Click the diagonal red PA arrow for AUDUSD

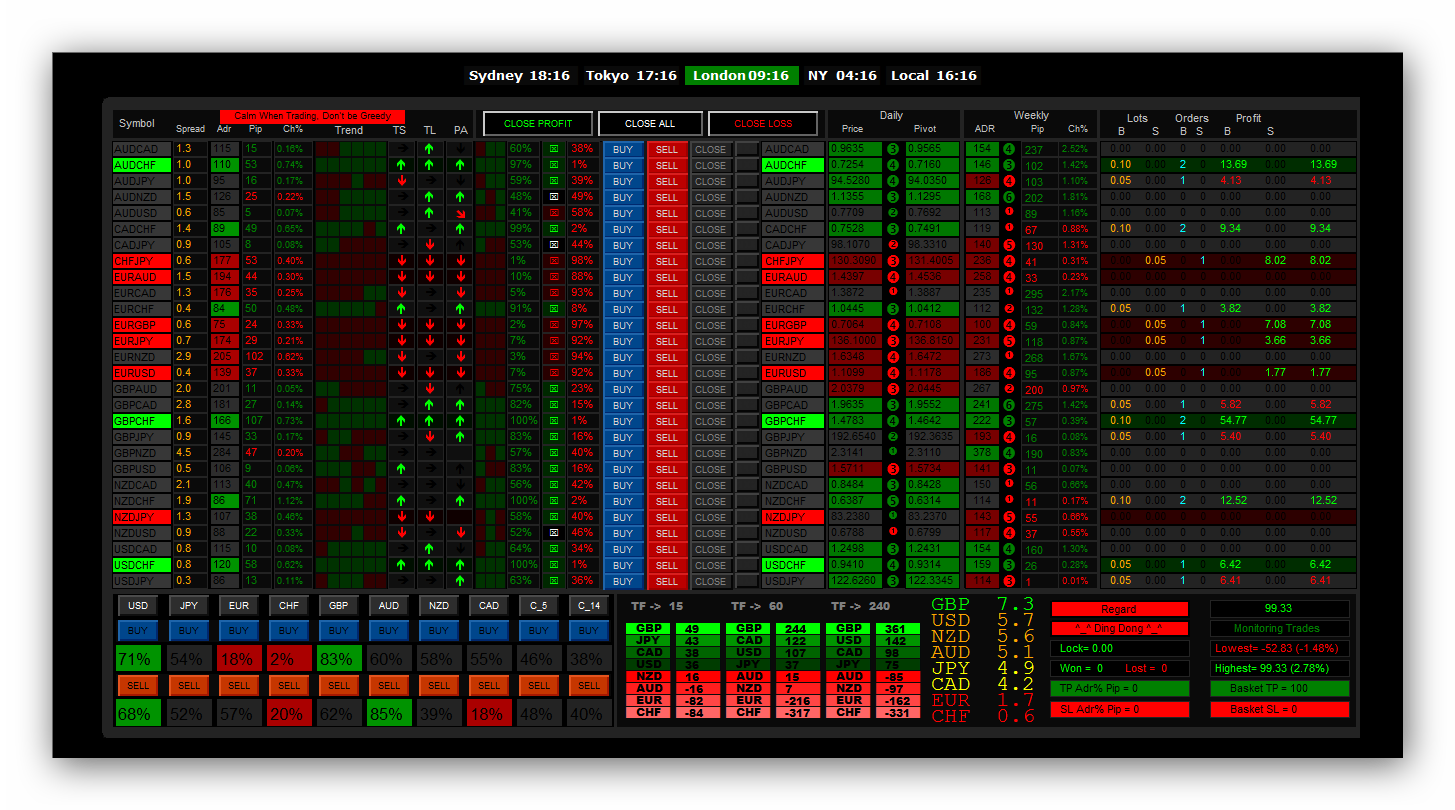click(460, 213)
